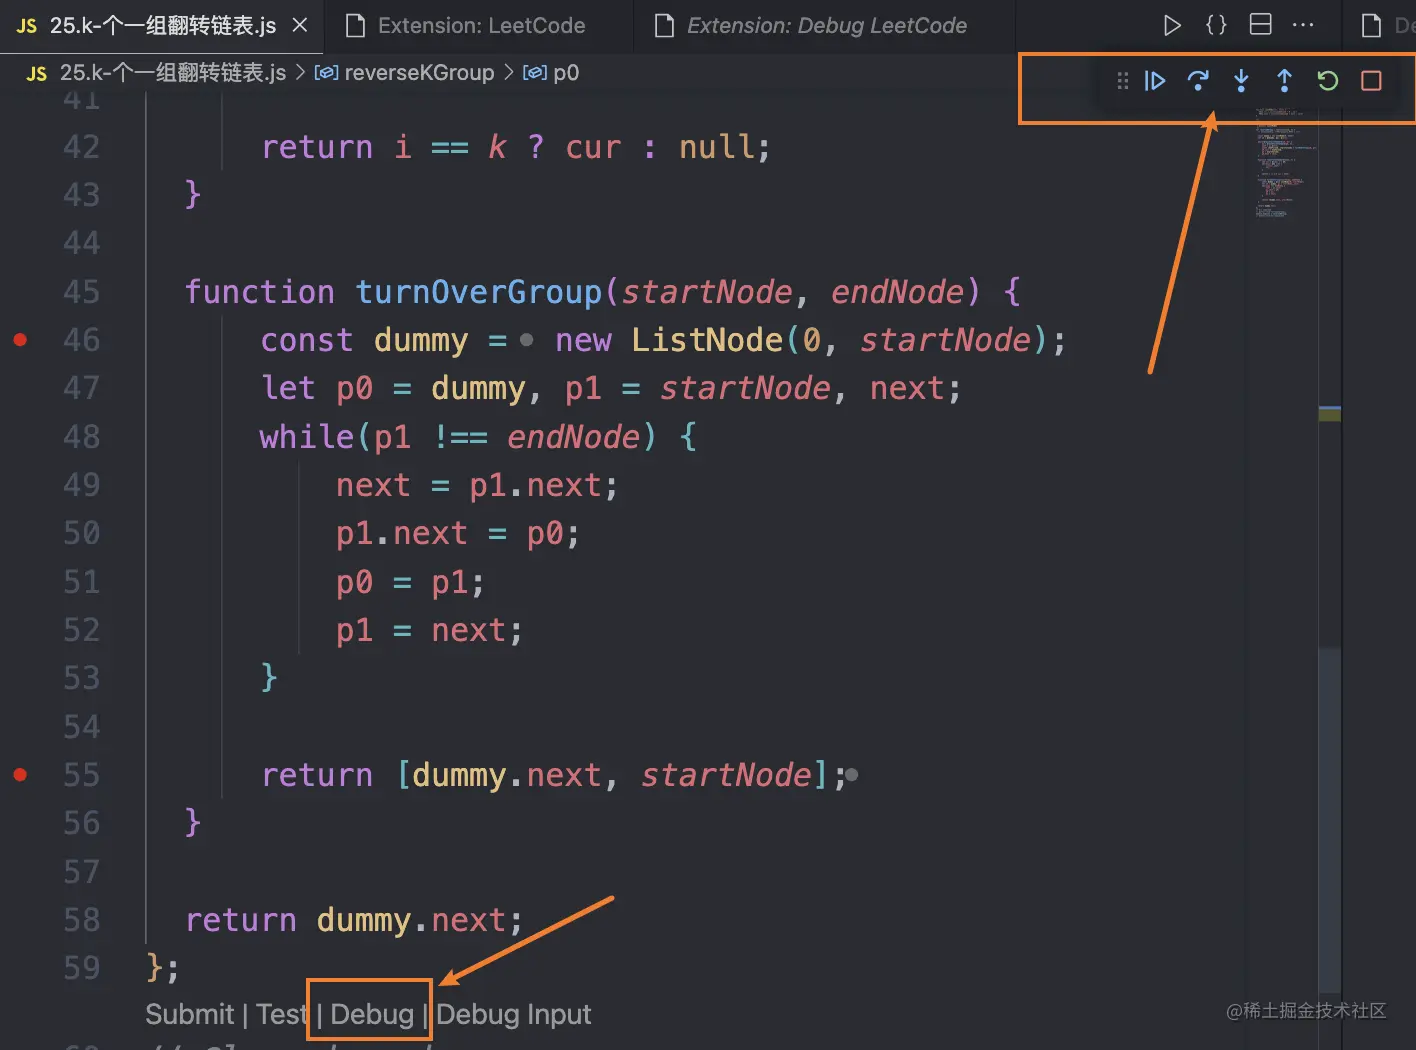This screenshot has width=1416, height=1050.
Task: Restart the debug session
Action: (x=1327, y=81)
